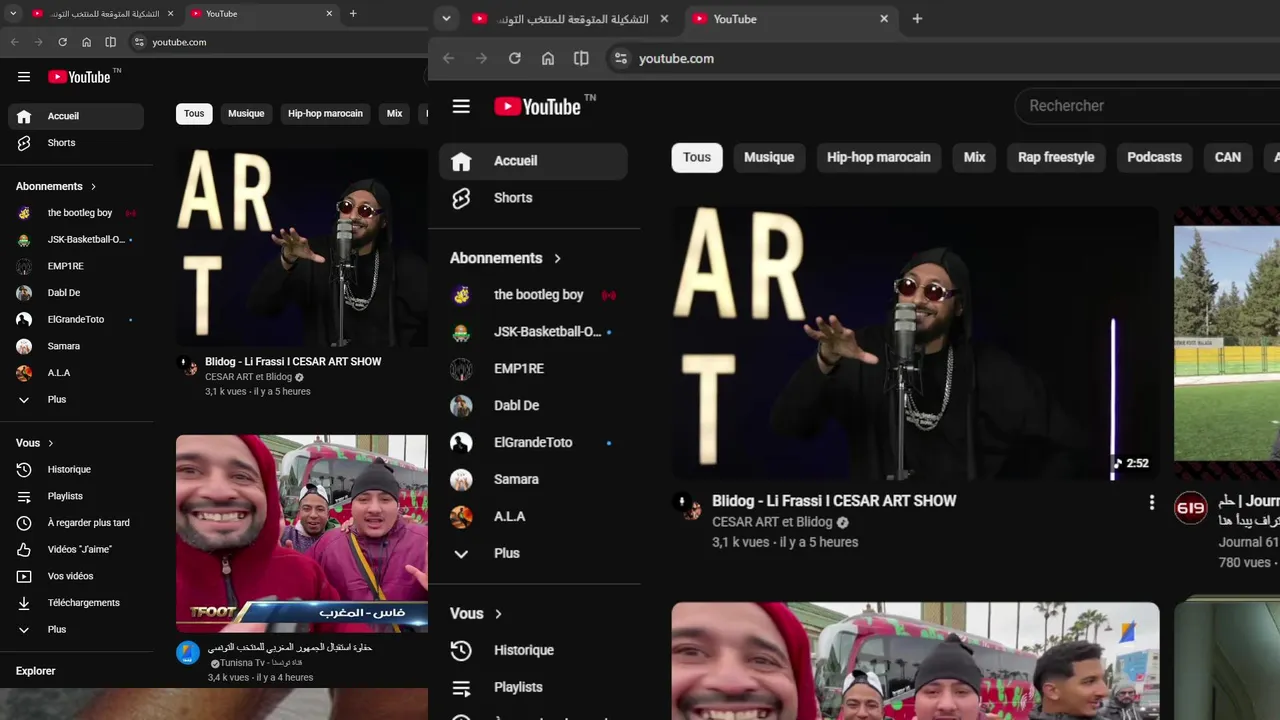1280x720 pixels.
Task: Open new tab in front window
Action: point(917,18)
